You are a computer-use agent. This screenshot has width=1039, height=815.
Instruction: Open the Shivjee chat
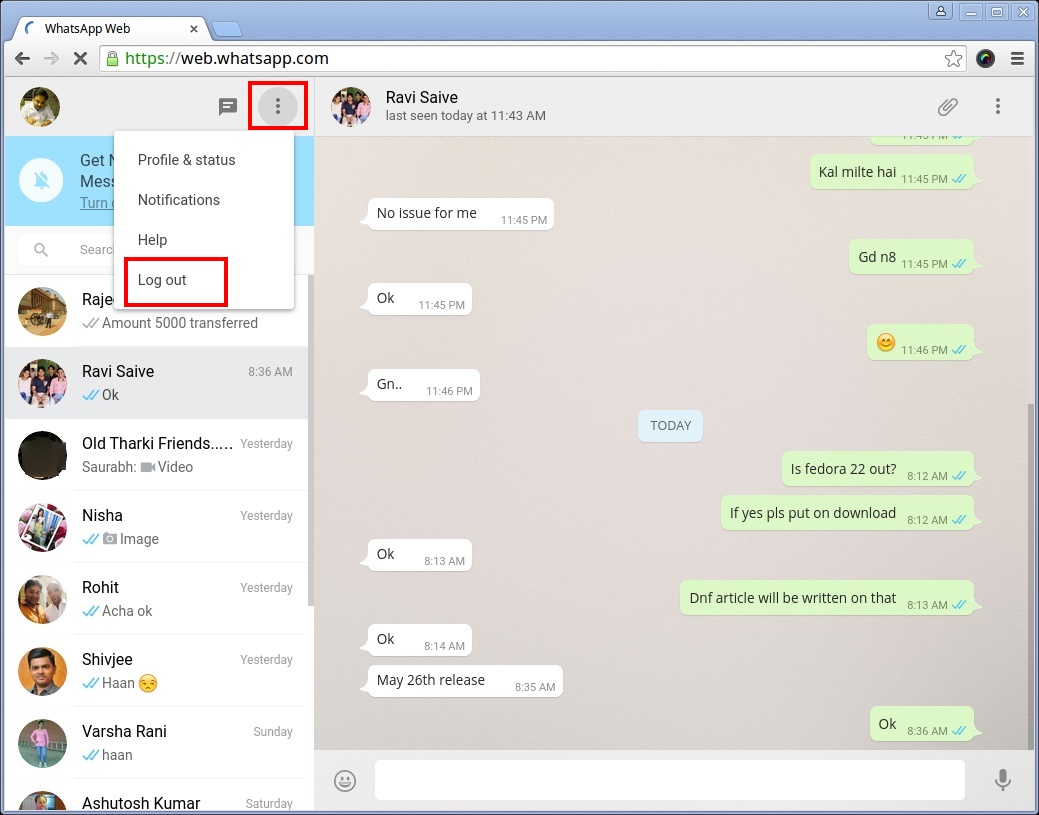pyautogui.click(x=156, y=671)
